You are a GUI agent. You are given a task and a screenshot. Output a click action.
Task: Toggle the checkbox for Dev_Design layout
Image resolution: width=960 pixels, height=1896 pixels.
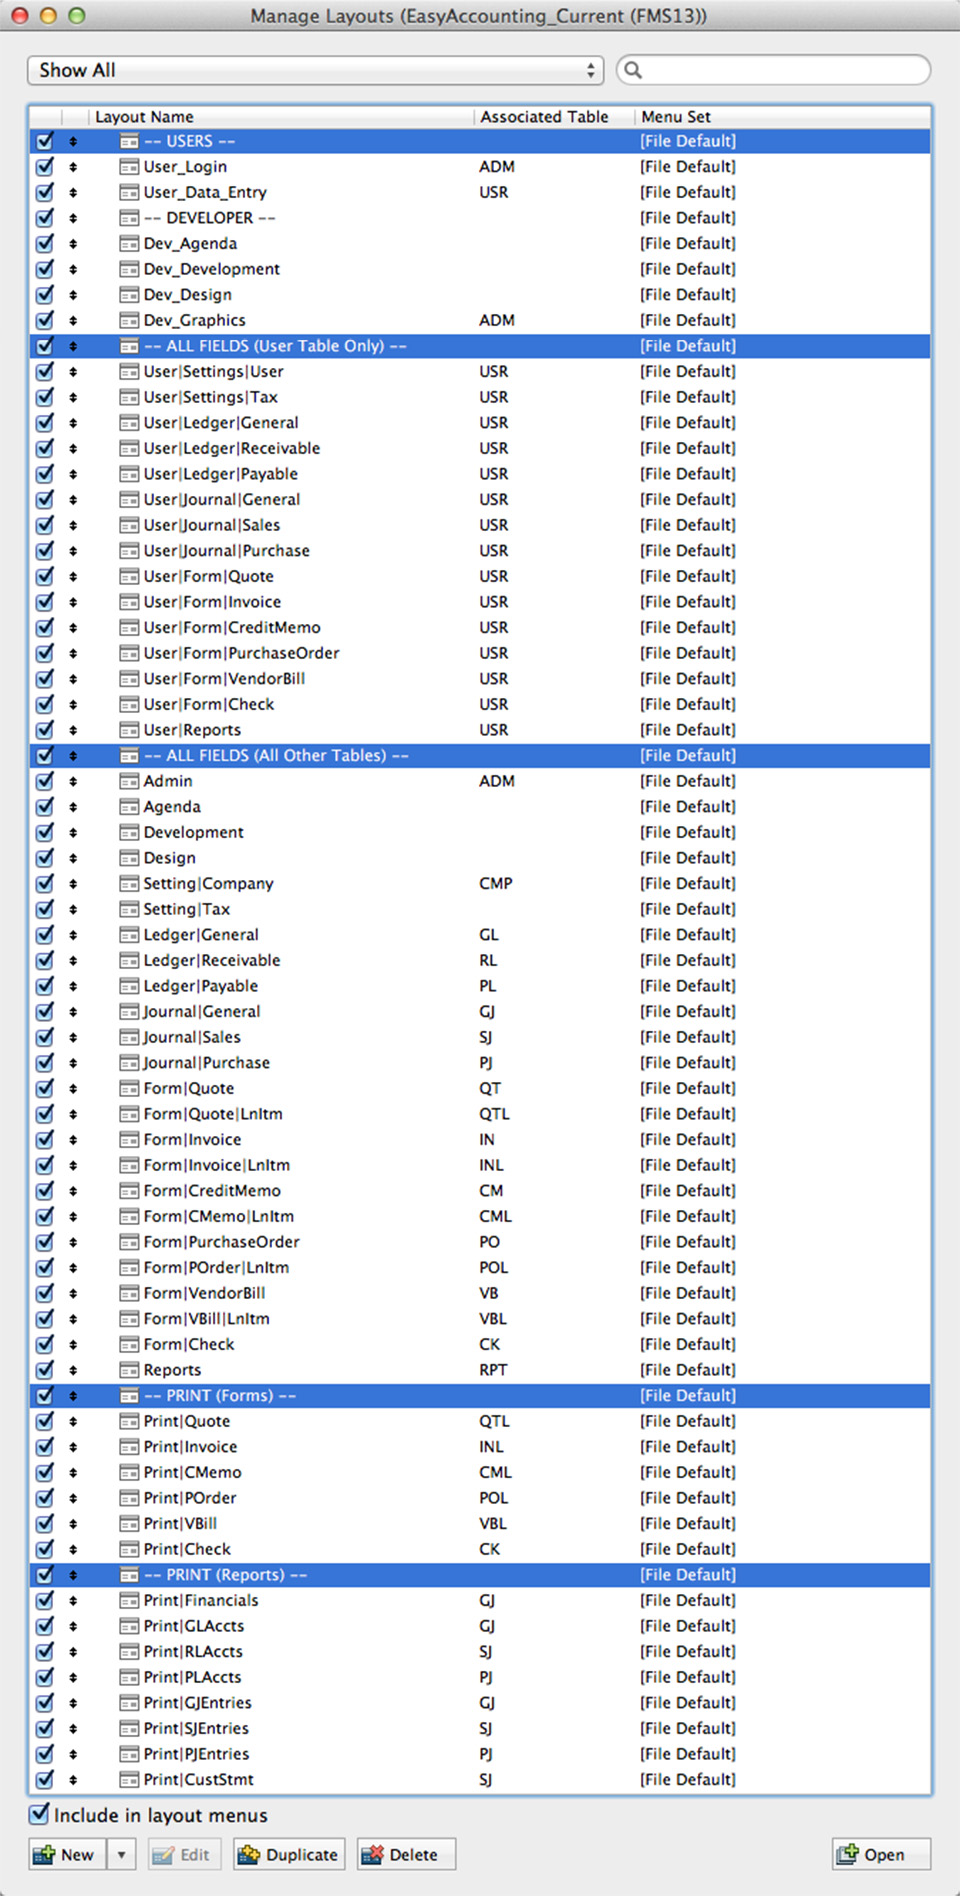click(45, 295)
